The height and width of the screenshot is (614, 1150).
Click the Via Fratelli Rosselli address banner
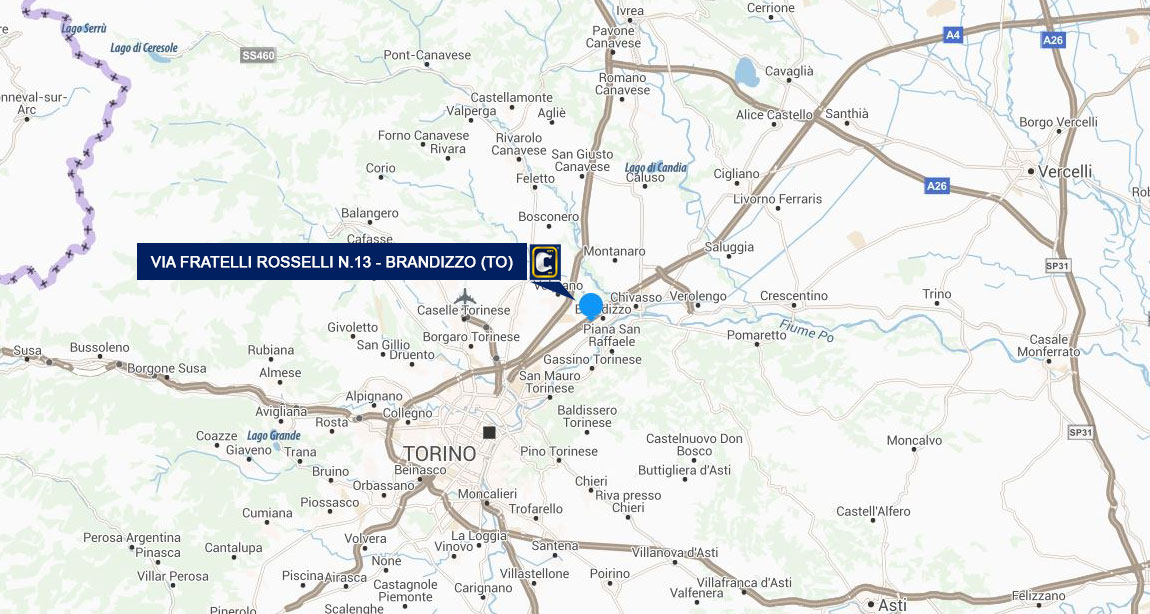(332, 262)
